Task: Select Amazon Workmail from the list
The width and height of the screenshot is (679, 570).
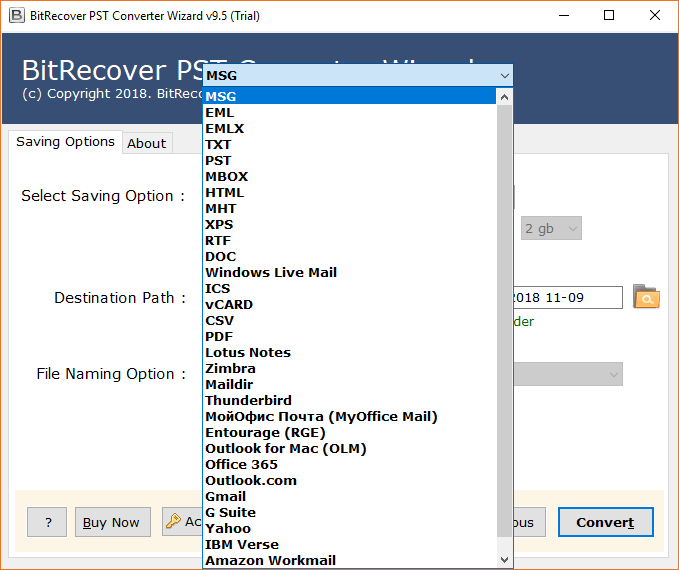Action: coord(349,560)
